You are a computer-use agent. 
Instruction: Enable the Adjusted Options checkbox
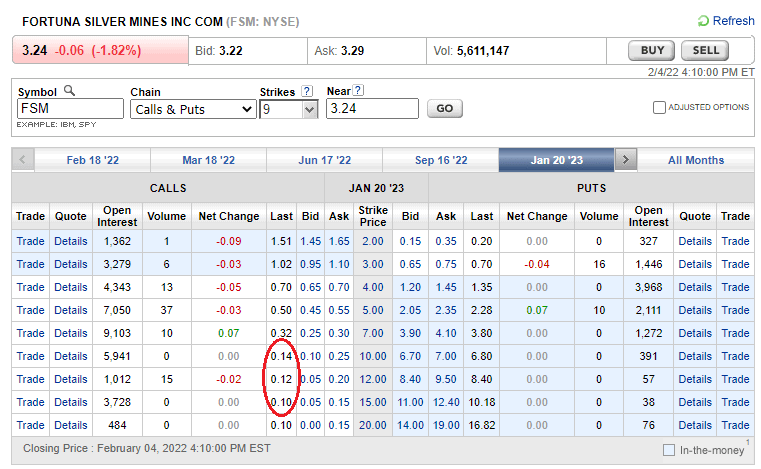(659, 108)
